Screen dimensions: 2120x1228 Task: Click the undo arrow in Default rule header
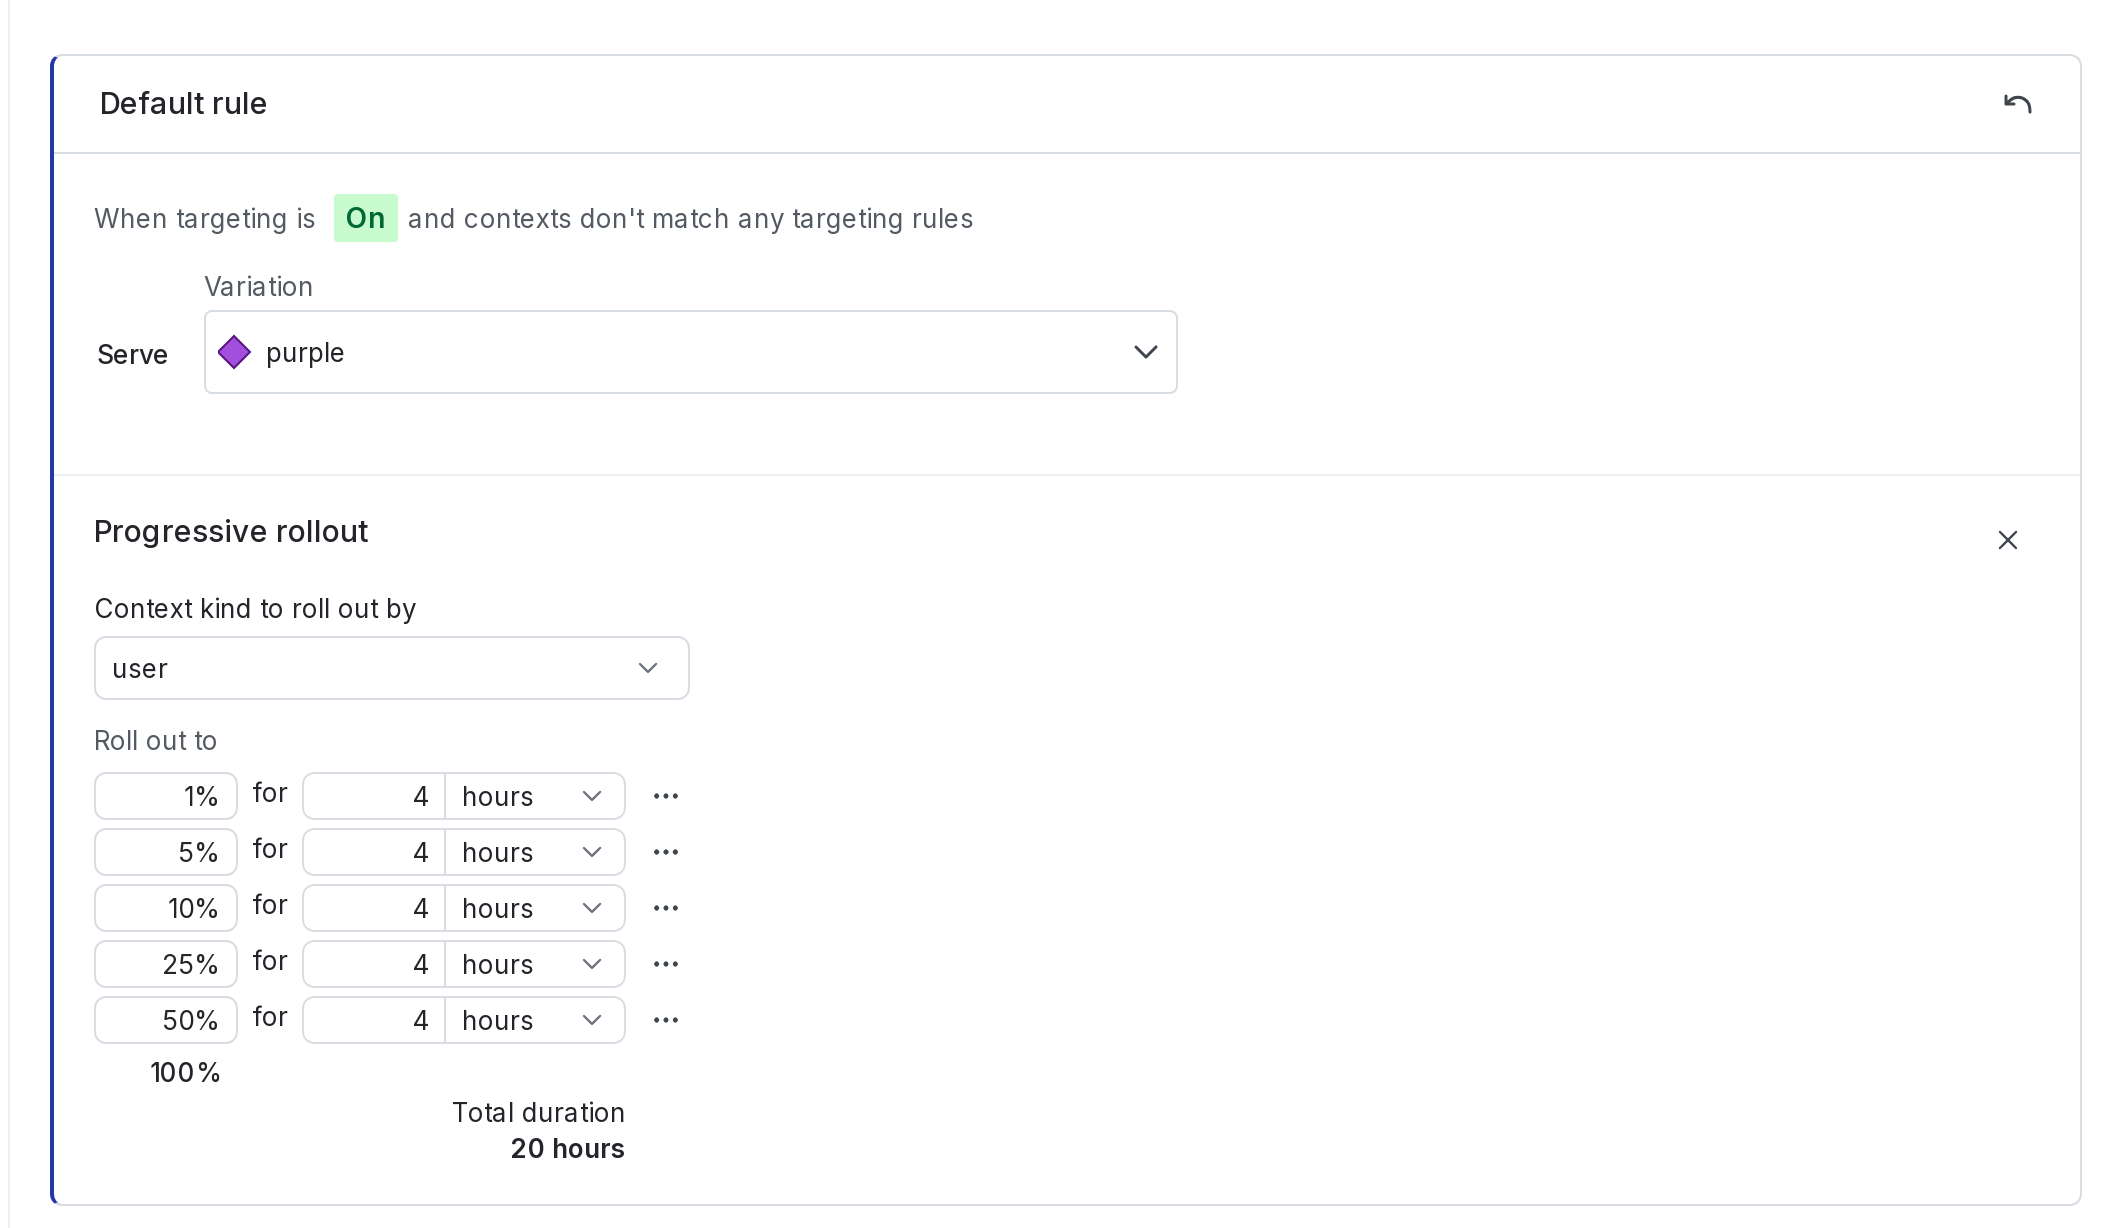tap(2017, 104)
